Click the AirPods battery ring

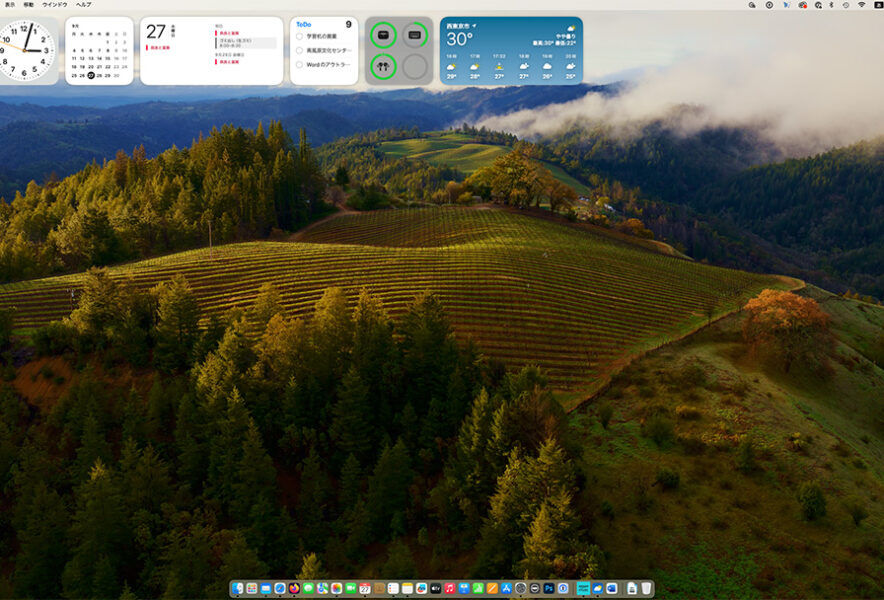click(x=383, y=67)
